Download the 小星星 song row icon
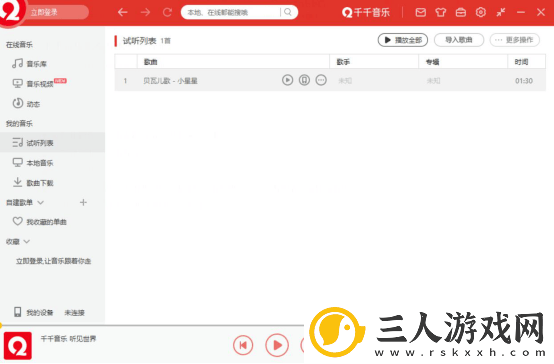The height and width of the screenshot is (364, 554). pyautogui.click(x=304, y=80)
